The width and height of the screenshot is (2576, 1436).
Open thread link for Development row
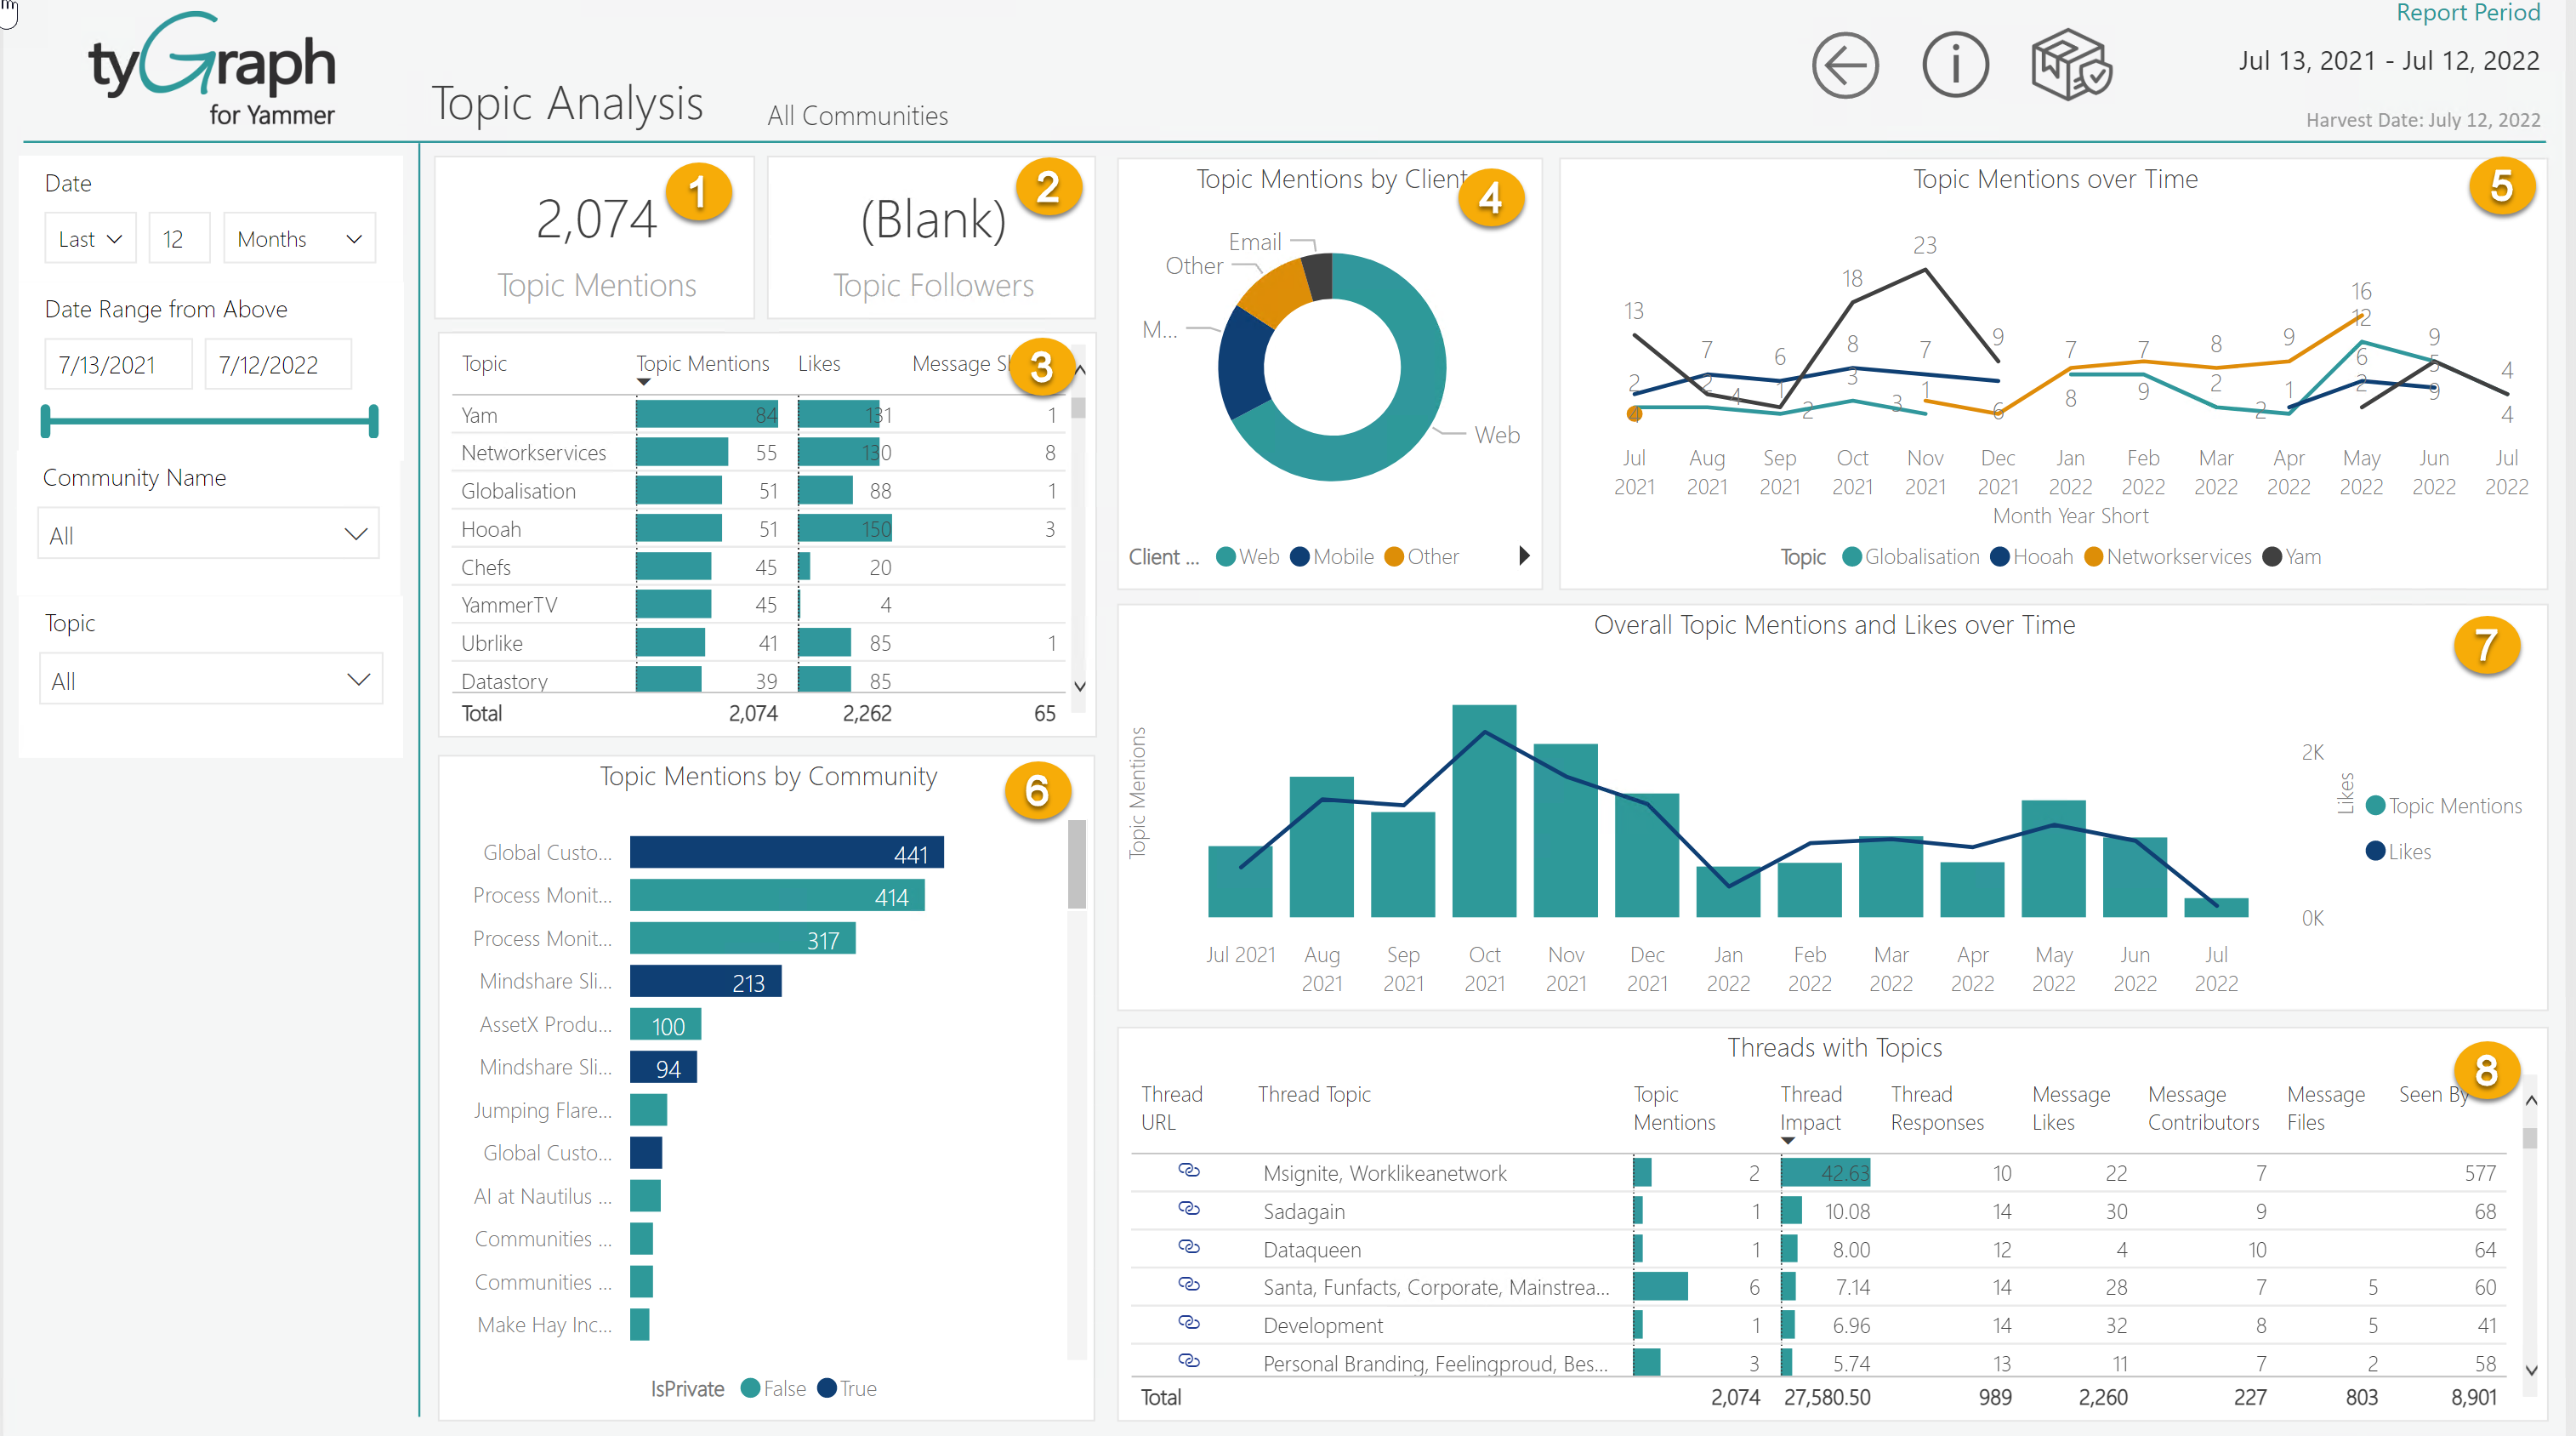tap(1190, 1324)
